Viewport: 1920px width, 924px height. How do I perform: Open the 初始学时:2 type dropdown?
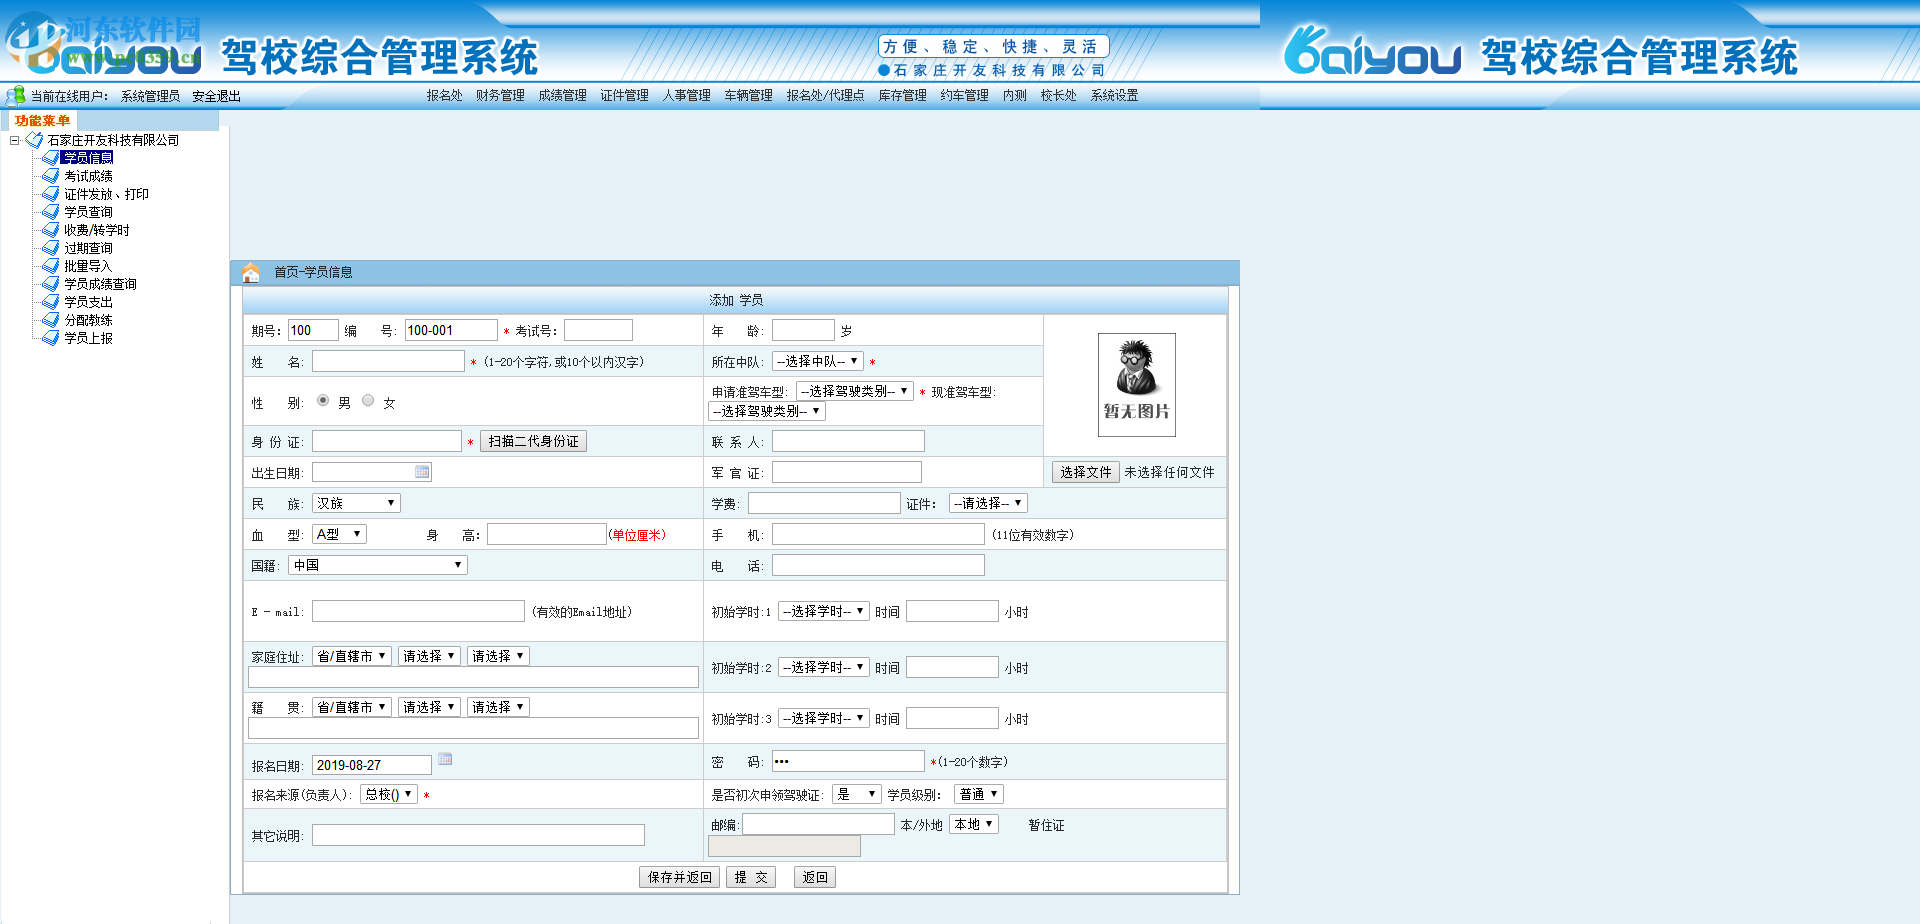(x=824, y=667)
